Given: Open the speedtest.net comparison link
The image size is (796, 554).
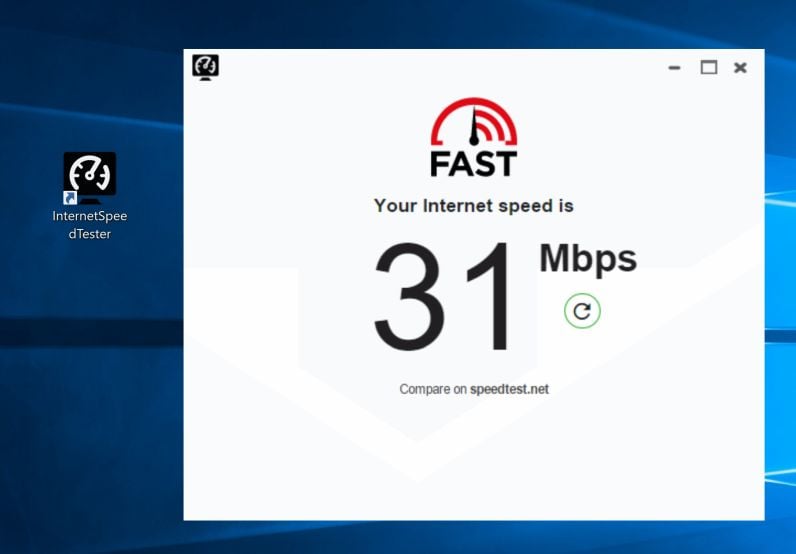Looking at the screenshot, I should pos(509,389).
